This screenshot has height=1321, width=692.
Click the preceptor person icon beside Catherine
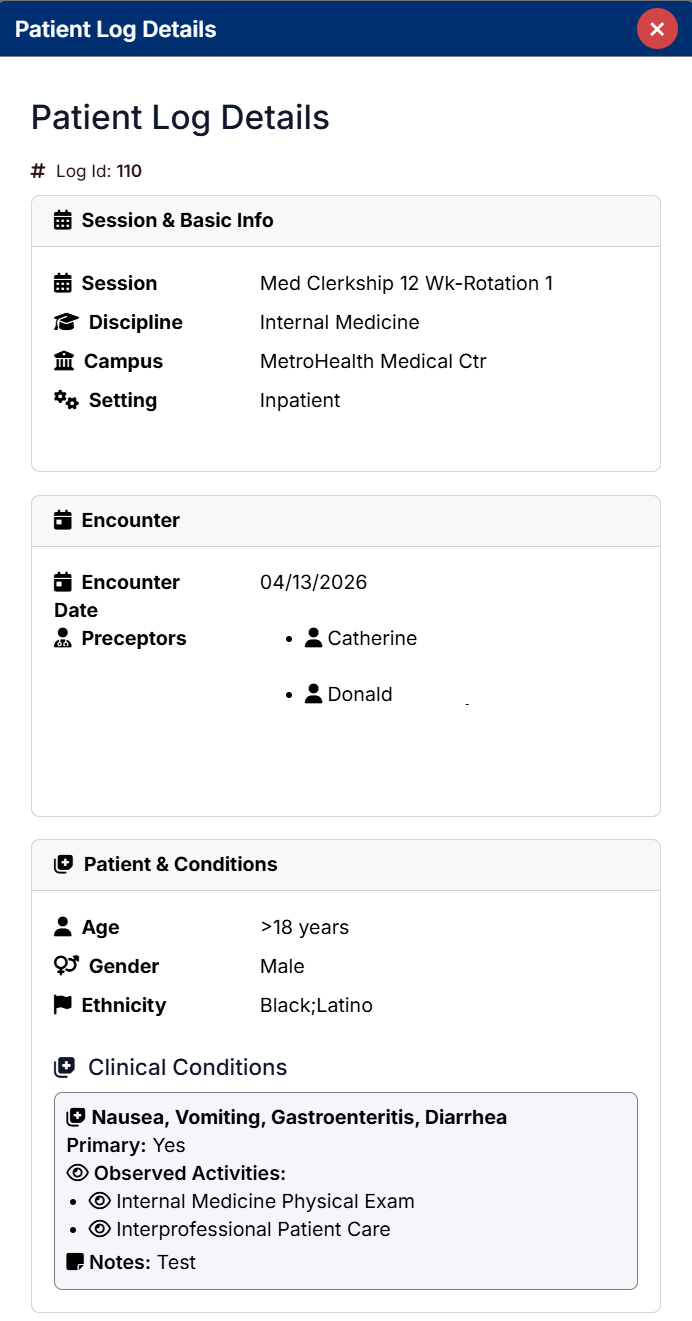(x=313, y=637)
